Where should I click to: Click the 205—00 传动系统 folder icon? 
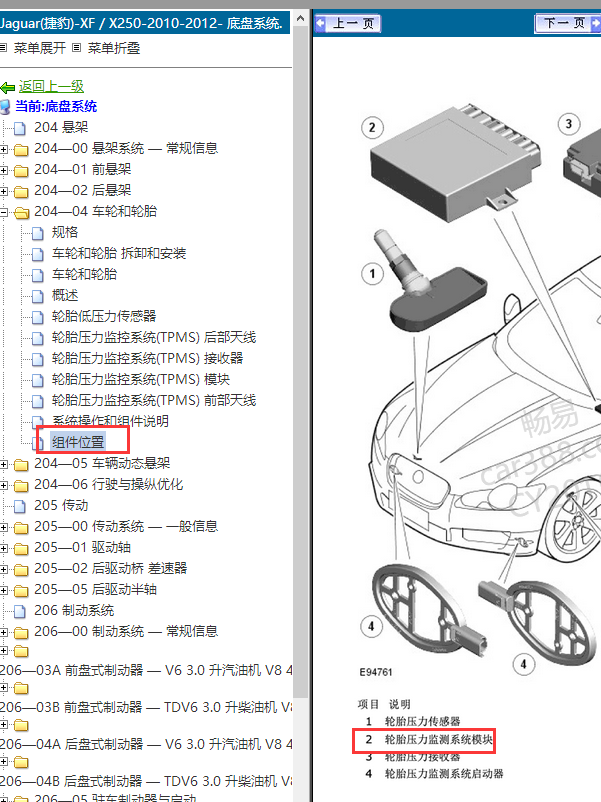pyautogui.click(x=21, y=527)
